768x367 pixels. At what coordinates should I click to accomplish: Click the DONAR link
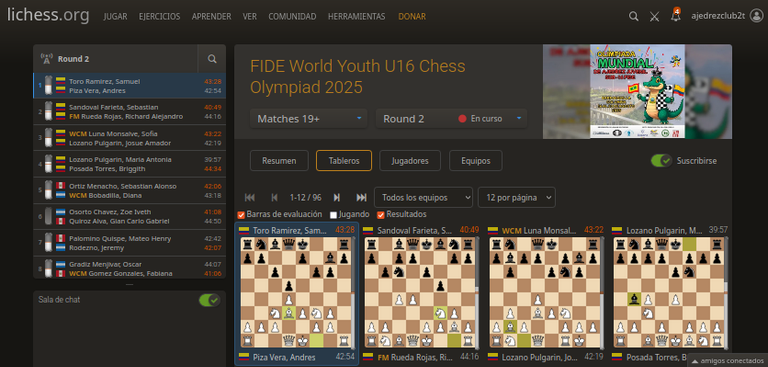point(412,17)
